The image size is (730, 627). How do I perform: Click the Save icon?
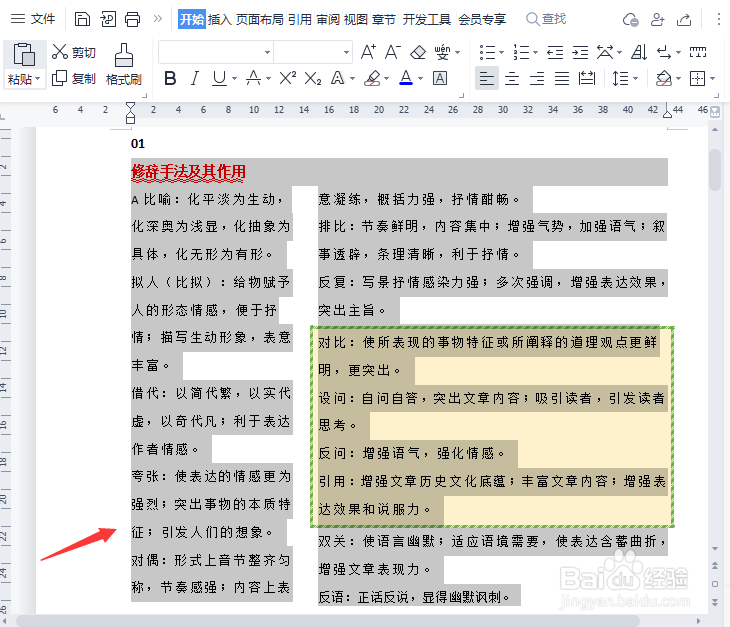pyautogui.click(x=82, y=19)
